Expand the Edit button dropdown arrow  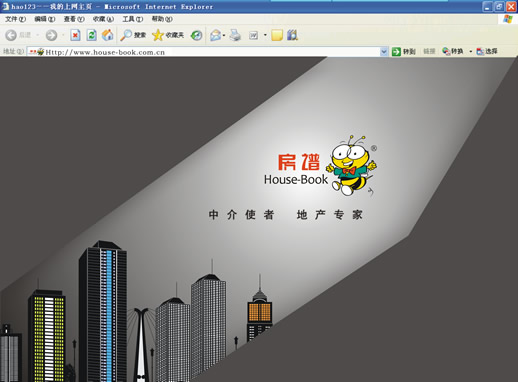(265, 35)
